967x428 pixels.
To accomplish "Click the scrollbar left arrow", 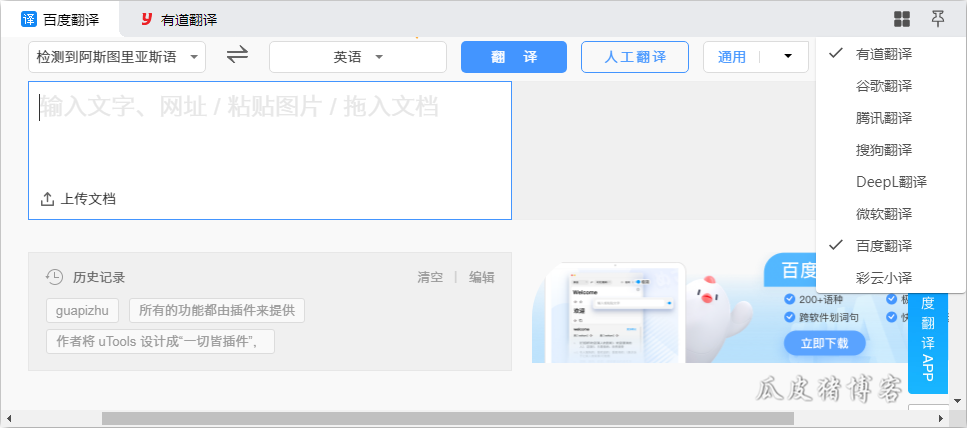I will (8, 419).
